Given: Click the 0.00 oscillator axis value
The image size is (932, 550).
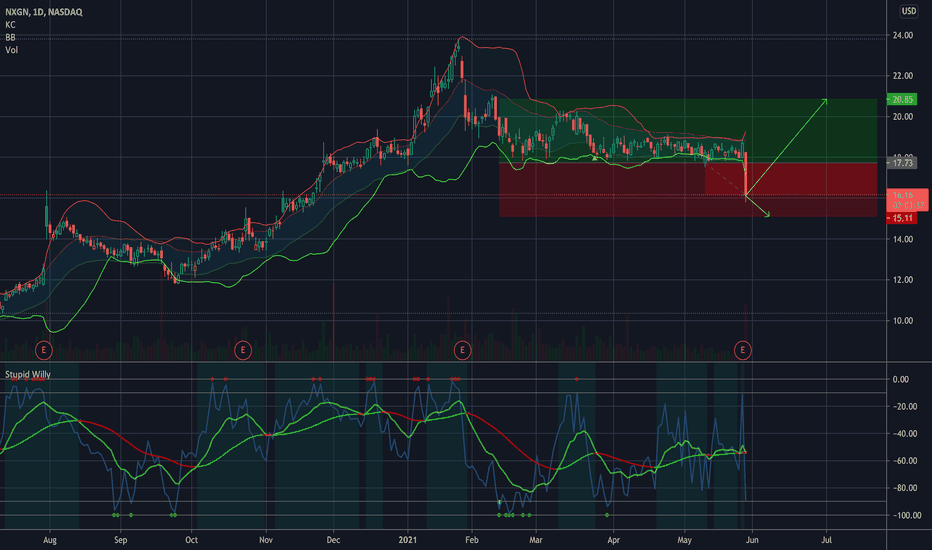Looking at the screenshot, I should point(900,379).
